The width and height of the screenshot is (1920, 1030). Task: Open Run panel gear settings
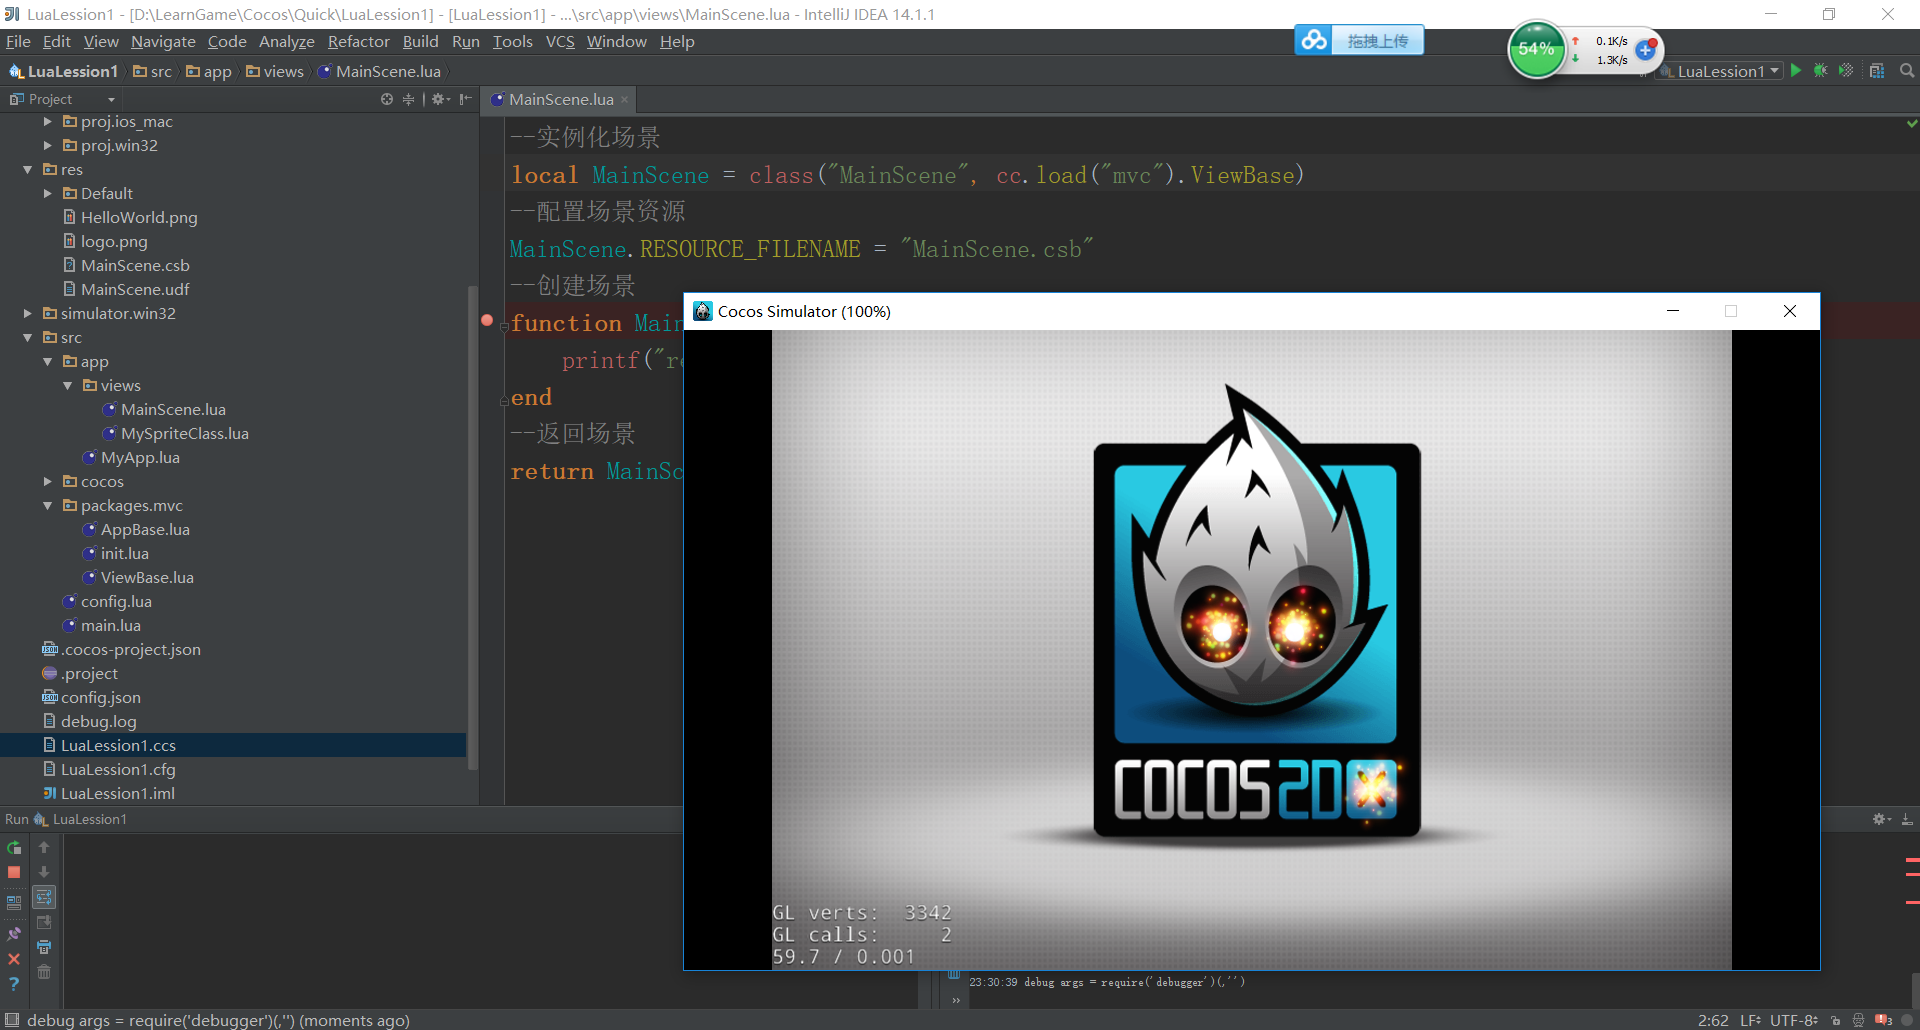1881,819
